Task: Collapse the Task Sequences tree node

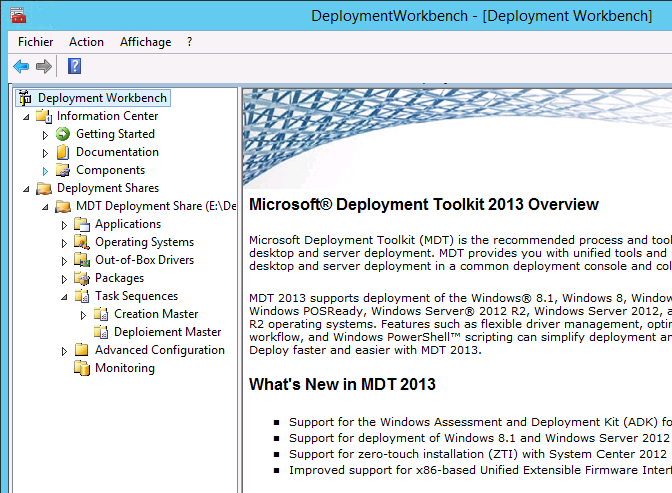Action: click(x=64, y=297)
